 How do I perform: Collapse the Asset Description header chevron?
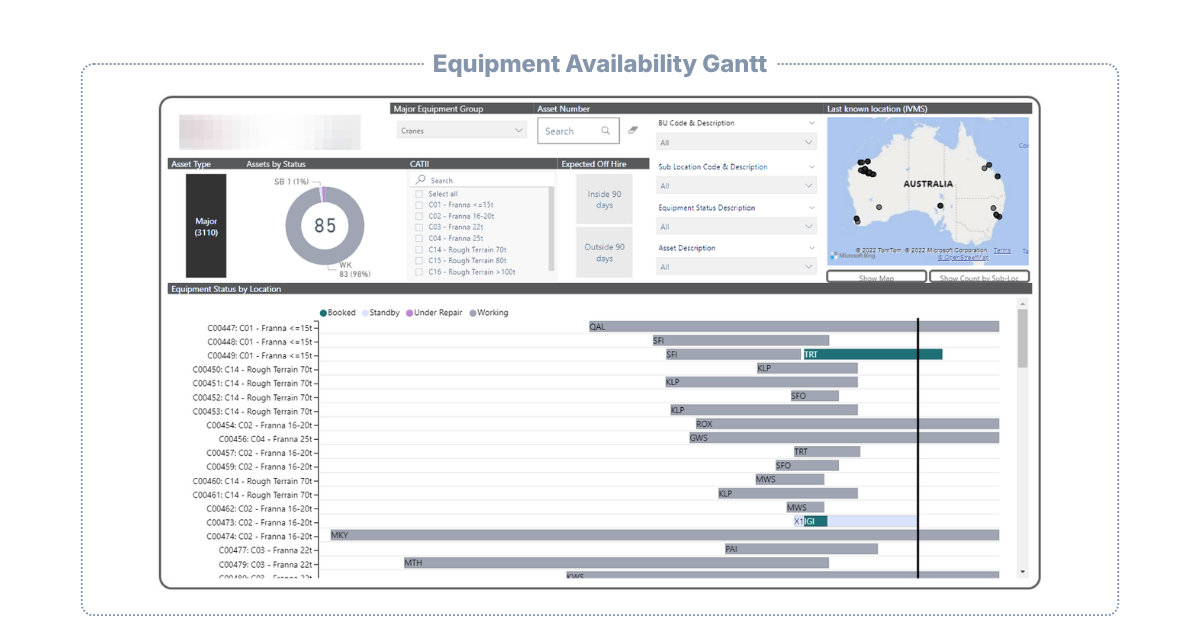[x=811, y=248]
